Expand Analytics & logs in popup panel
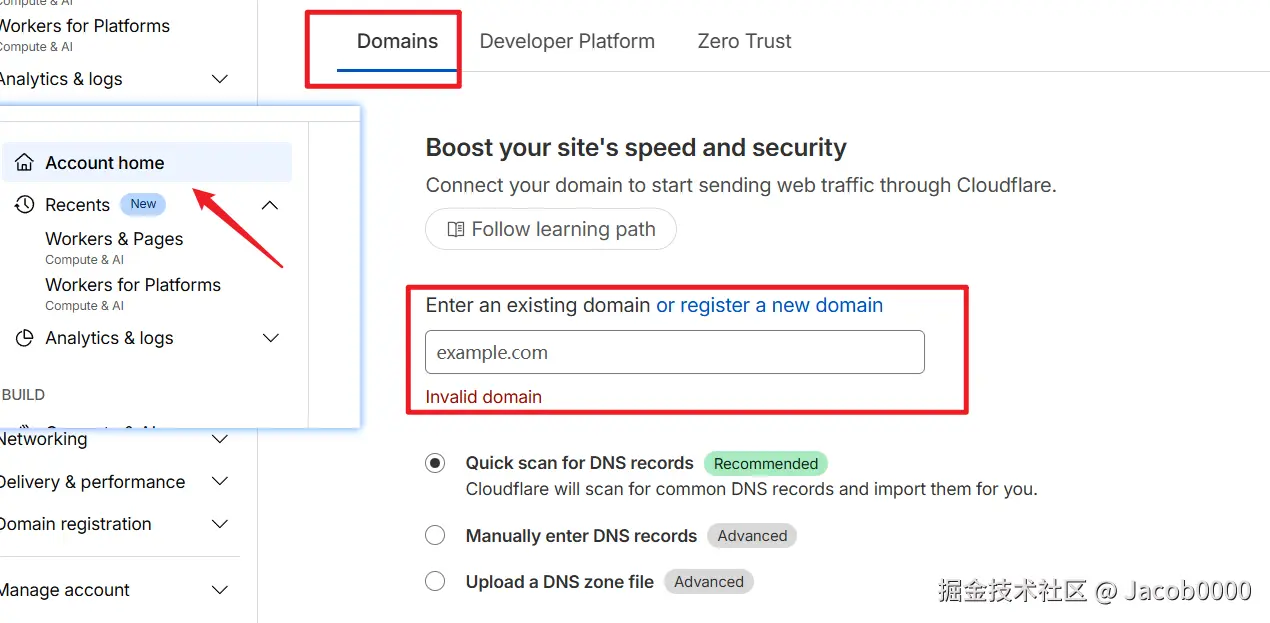The width and height of the screenshot is (1270, 623). coord(270,338)
